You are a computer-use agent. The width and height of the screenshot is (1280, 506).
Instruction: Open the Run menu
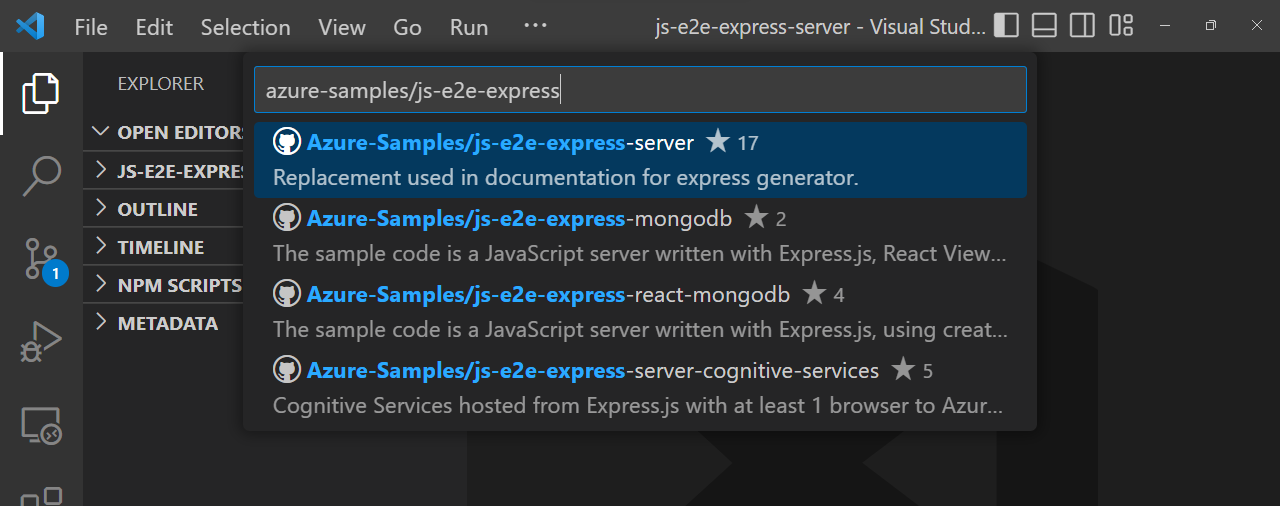[469, 27]
